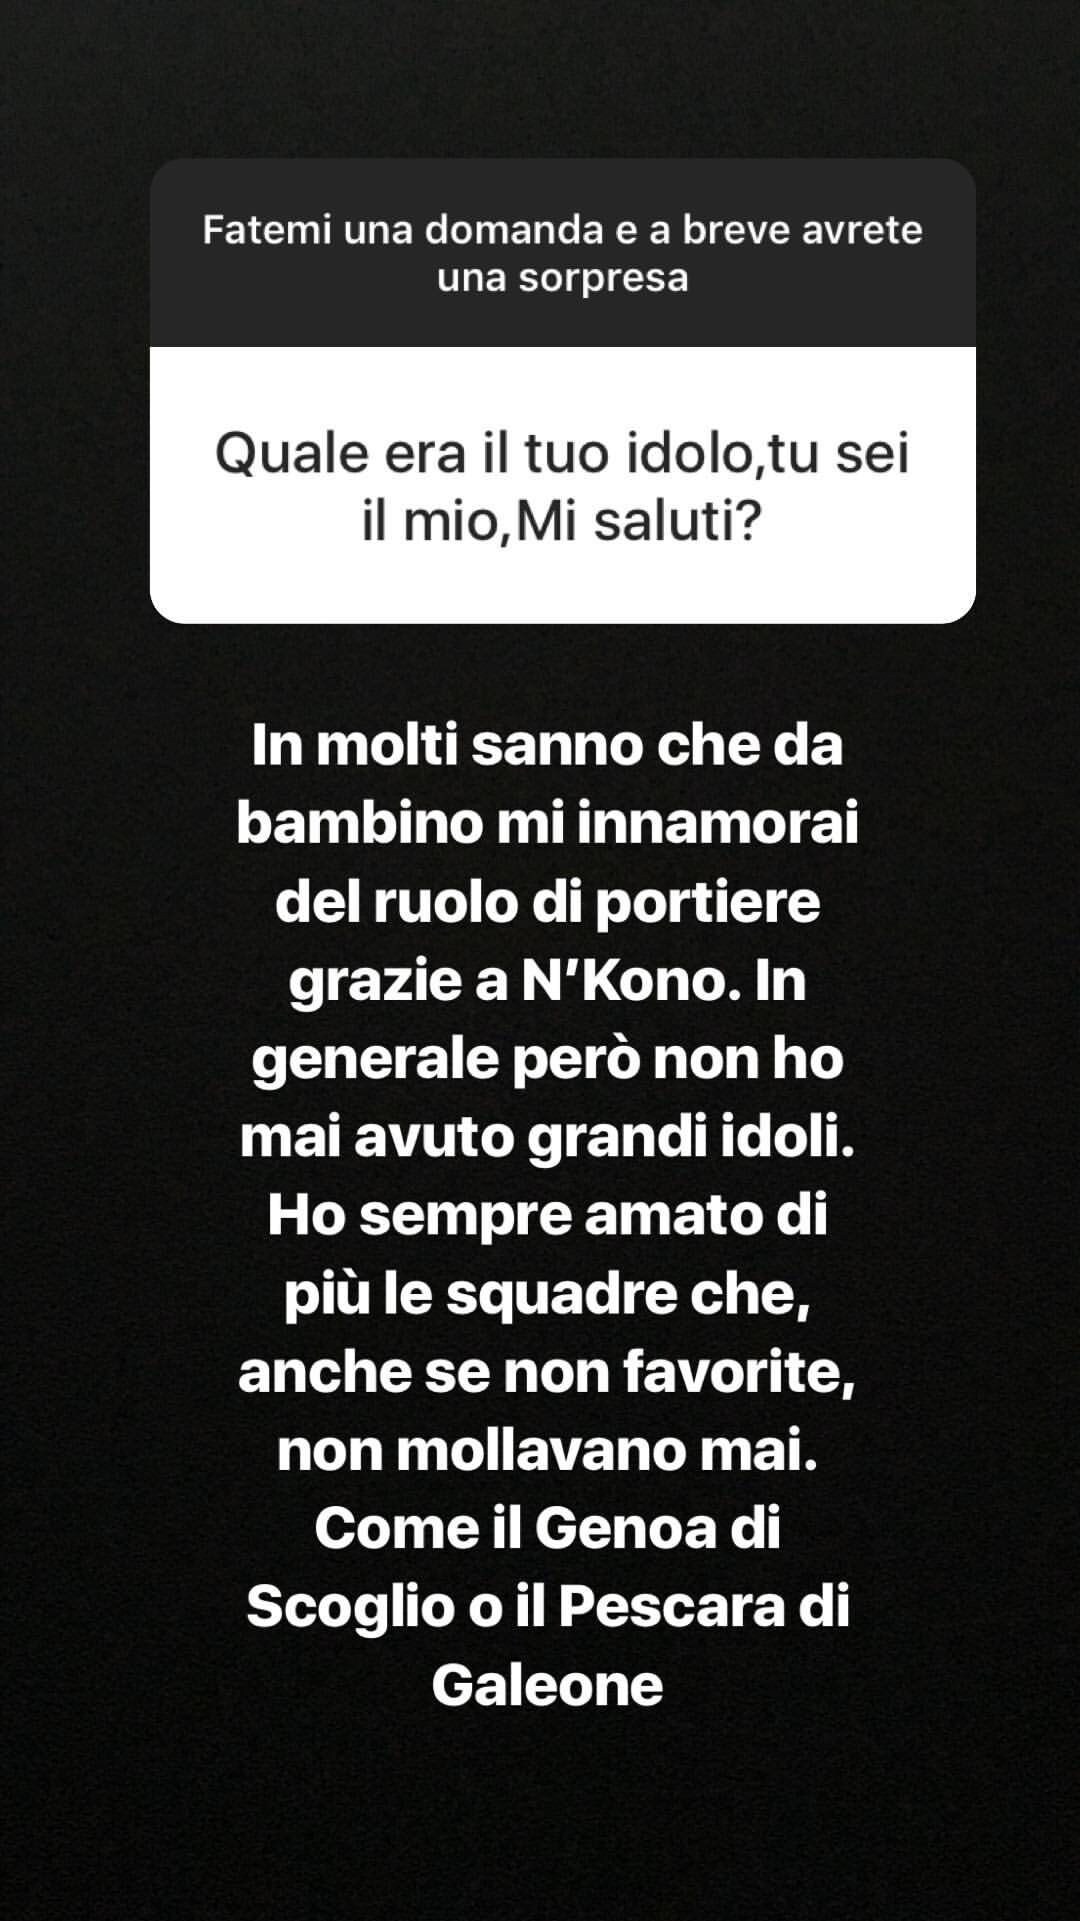
Task: Tap the line 'mai avuto grandi idoli.'
Action: point(547,1136)
